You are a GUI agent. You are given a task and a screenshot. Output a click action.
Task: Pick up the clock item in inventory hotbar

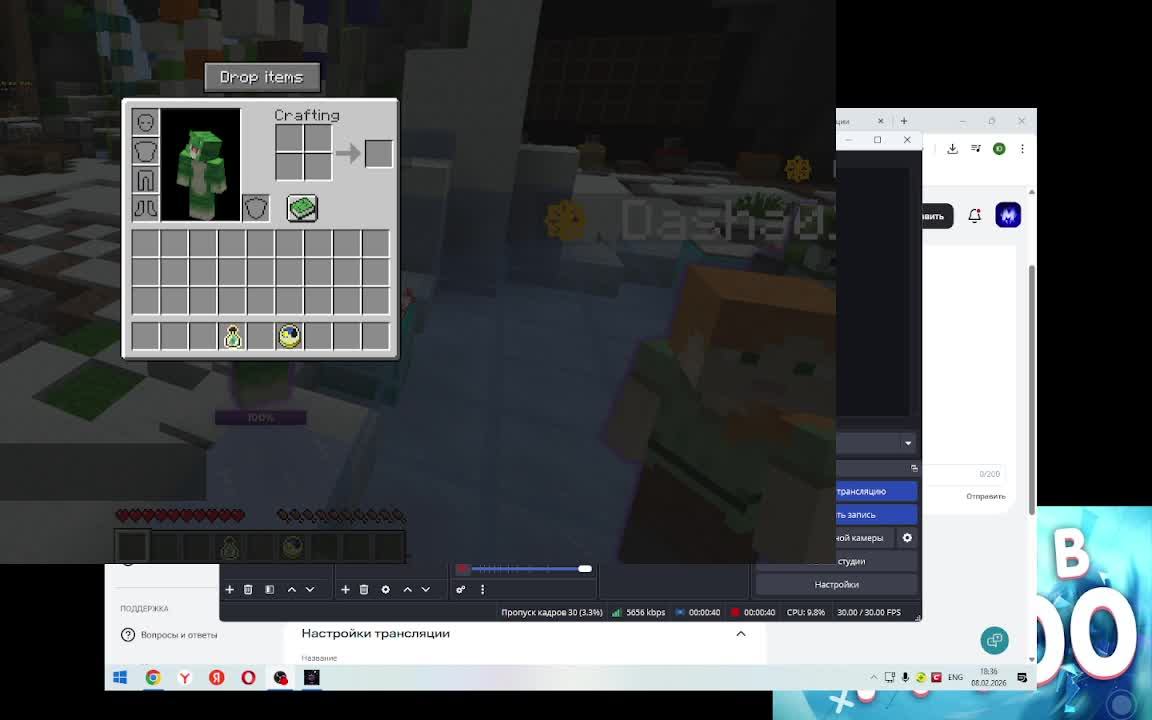(289, 336)
